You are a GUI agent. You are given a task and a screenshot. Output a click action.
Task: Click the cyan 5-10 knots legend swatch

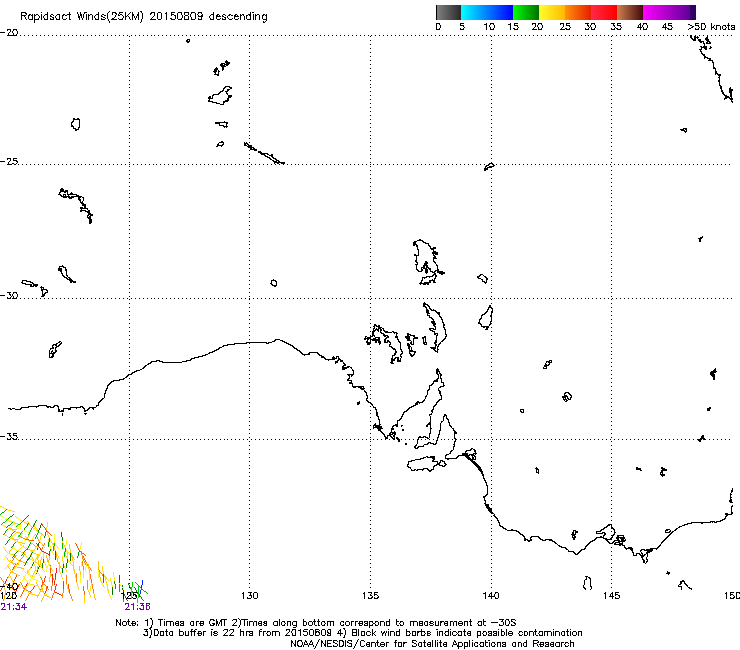click(474, 12)
